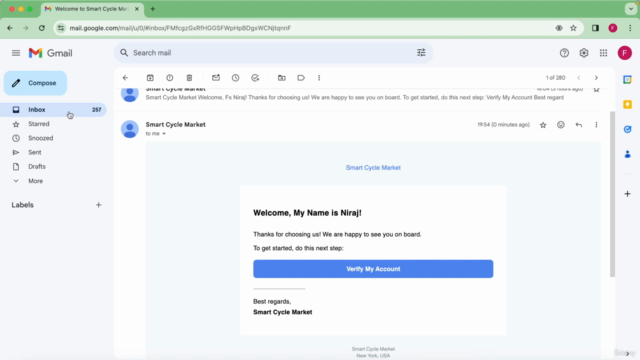Click the Verify My Account button
Screen dimensions: 640x360
(x=373, y=269)
